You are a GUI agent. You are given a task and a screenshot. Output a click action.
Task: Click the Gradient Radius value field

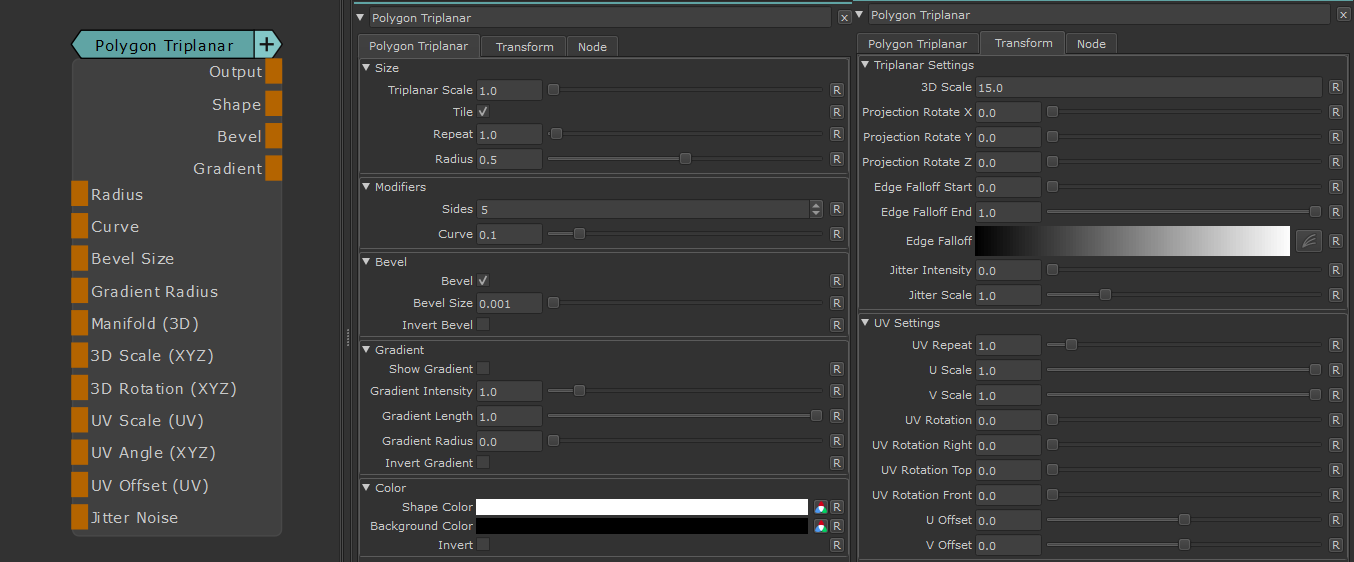click(x=509, y=441)
